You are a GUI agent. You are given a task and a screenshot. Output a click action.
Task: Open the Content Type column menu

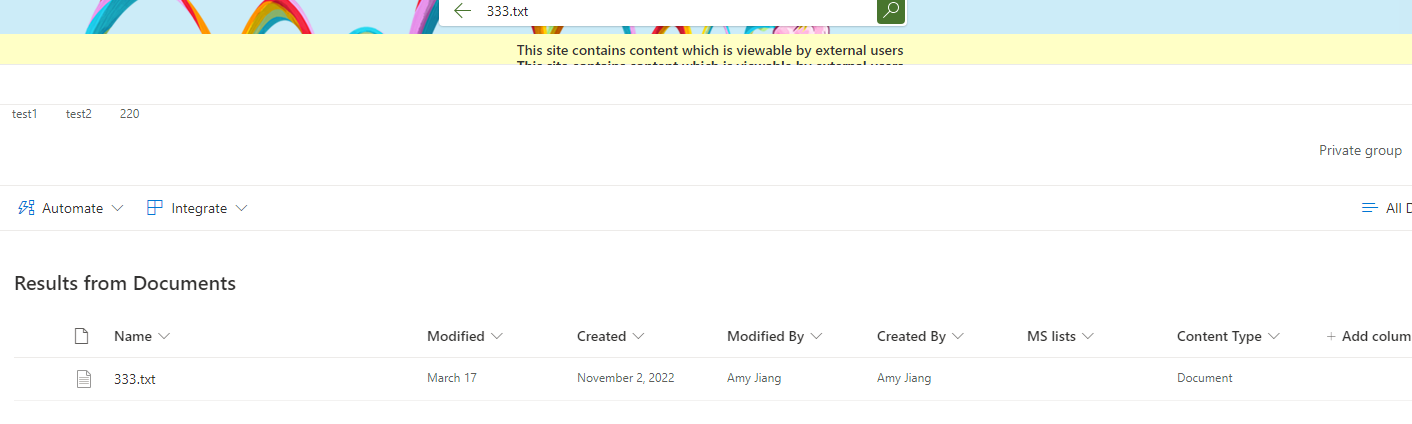point(1229,336)
